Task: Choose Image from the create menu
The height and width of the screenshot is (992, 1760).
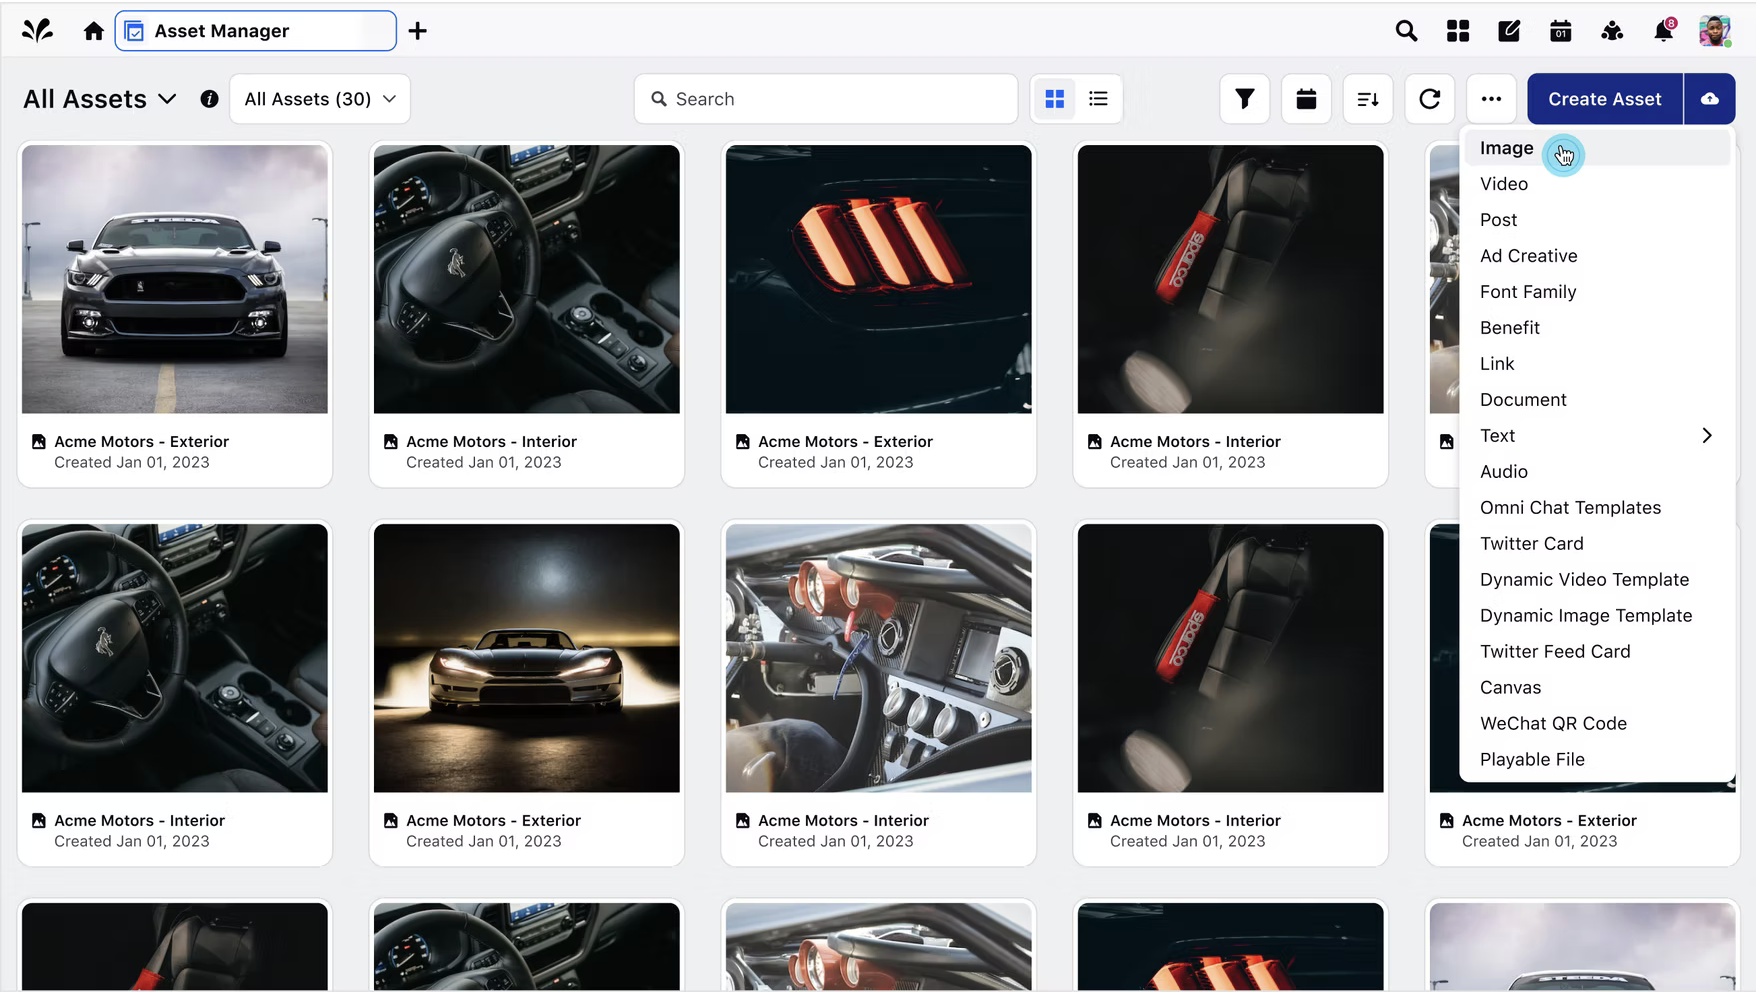Action: (1597, 148)
